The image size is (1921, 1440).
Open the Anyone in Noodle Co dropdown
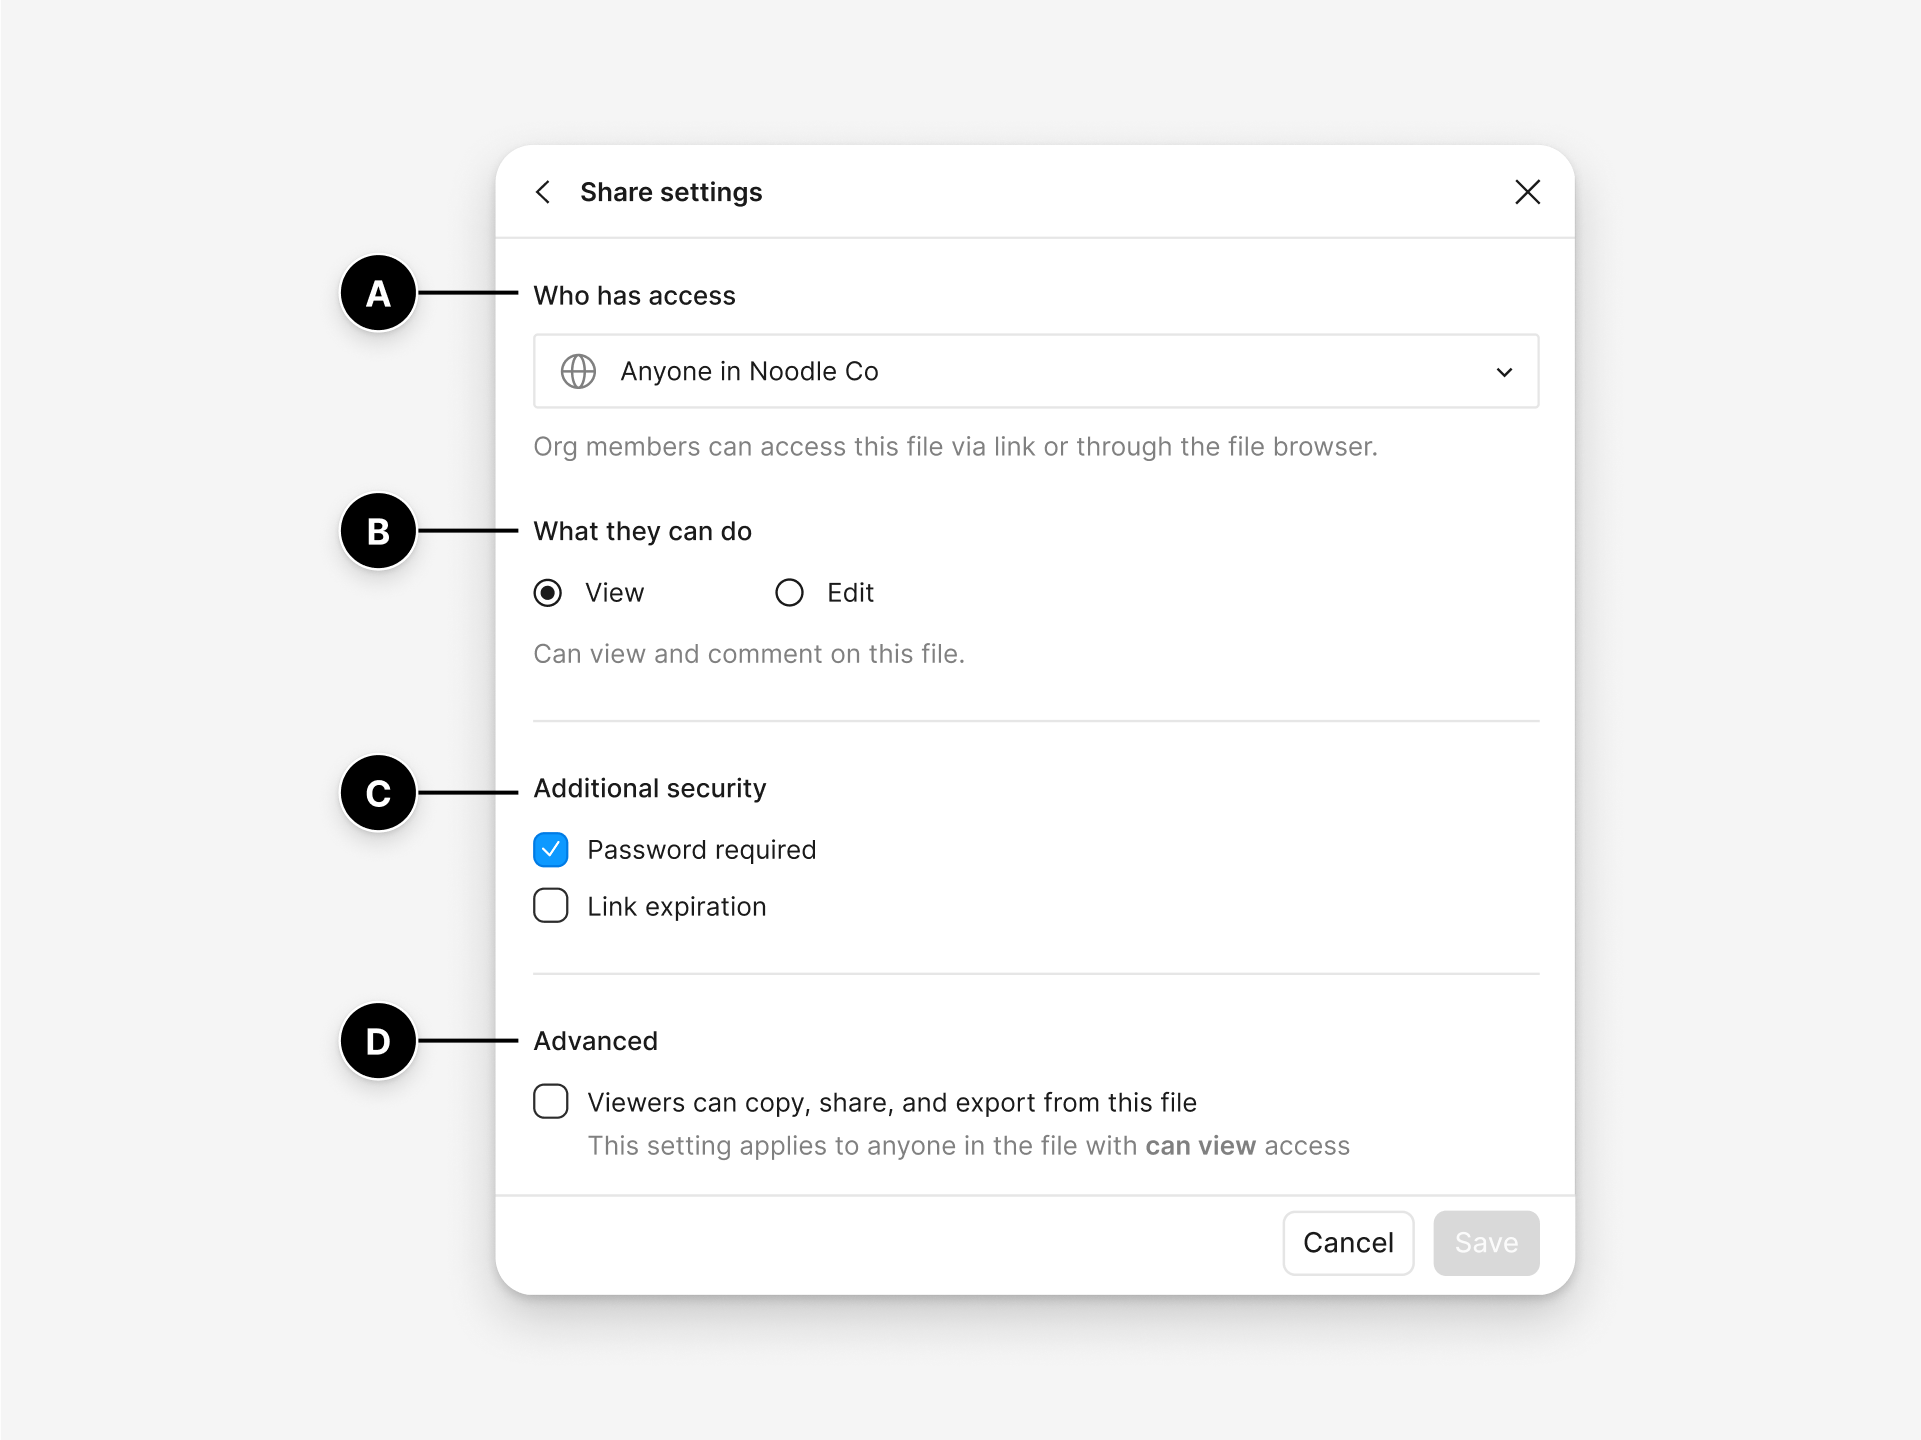click(1035, 371)
